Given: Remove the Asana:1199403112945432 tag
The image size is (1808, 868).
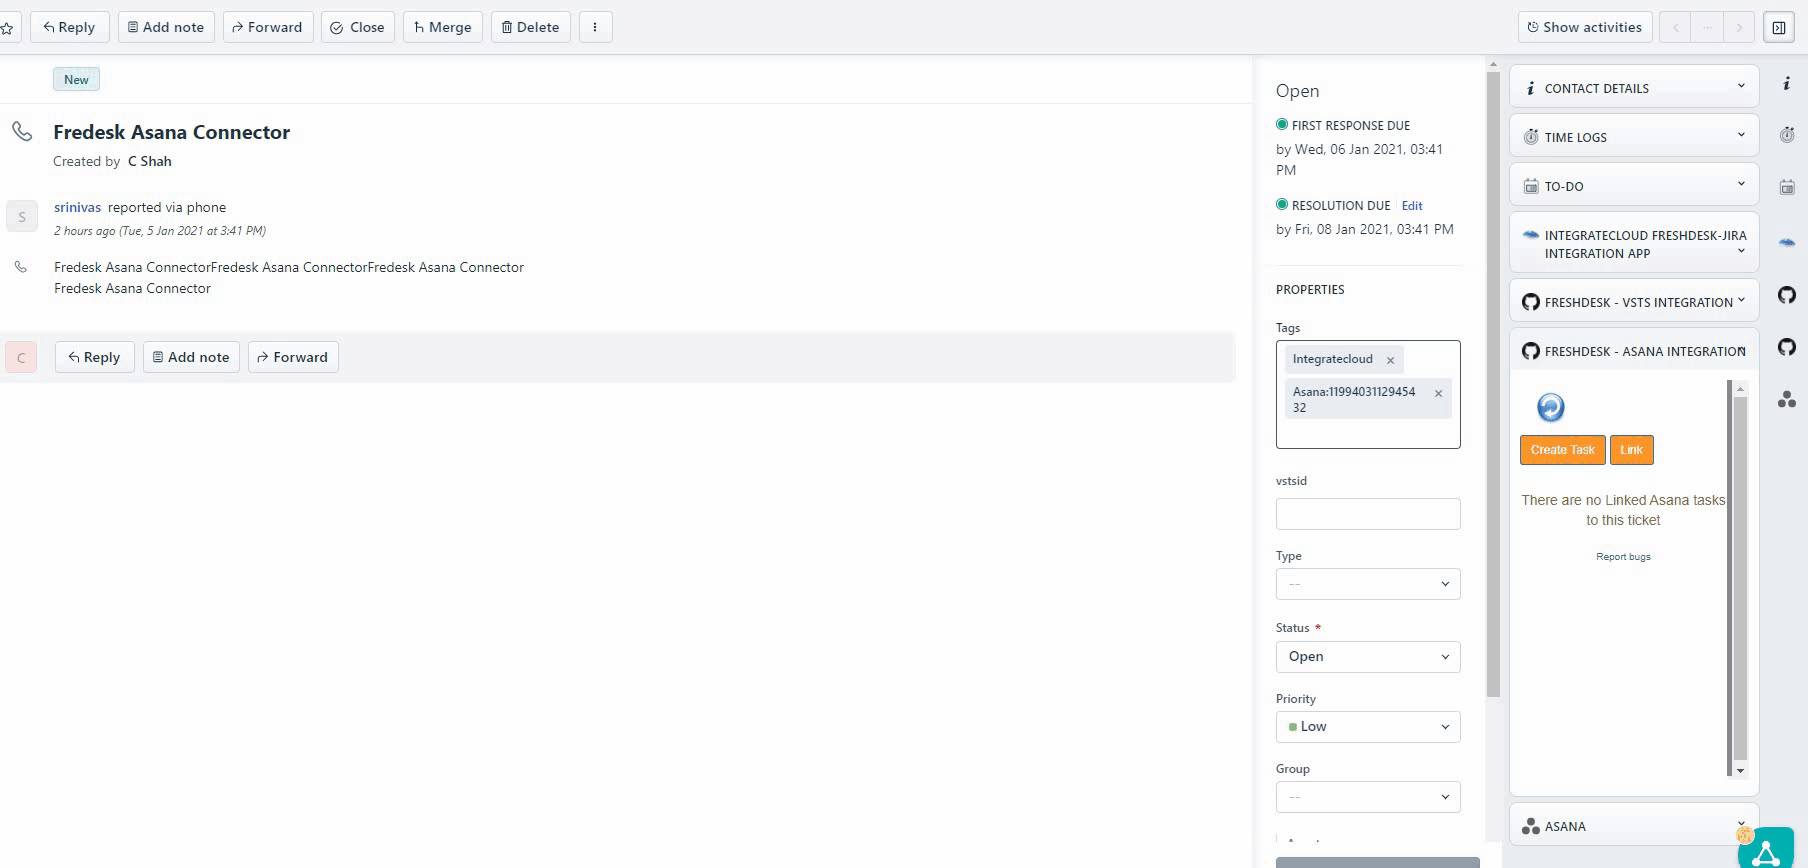Looking at the screenshot, I should (1438, 394).
